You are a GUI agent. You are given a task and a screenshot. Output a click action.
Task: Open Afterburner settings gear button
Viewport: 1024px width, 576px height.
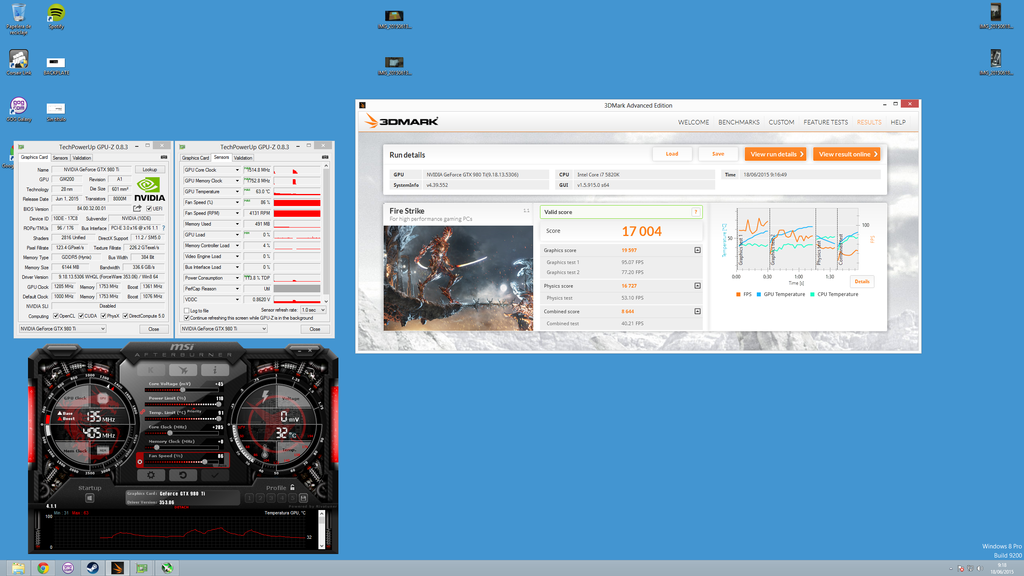point(151,475)
